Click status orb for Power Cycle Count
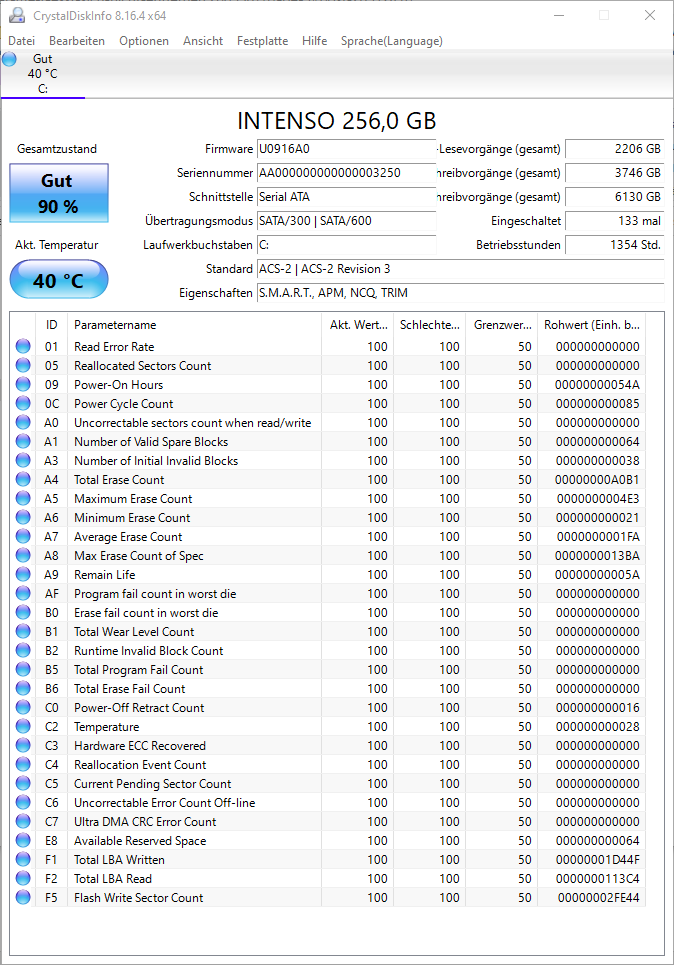The image size is (674, 965). [x=23, y=404]
